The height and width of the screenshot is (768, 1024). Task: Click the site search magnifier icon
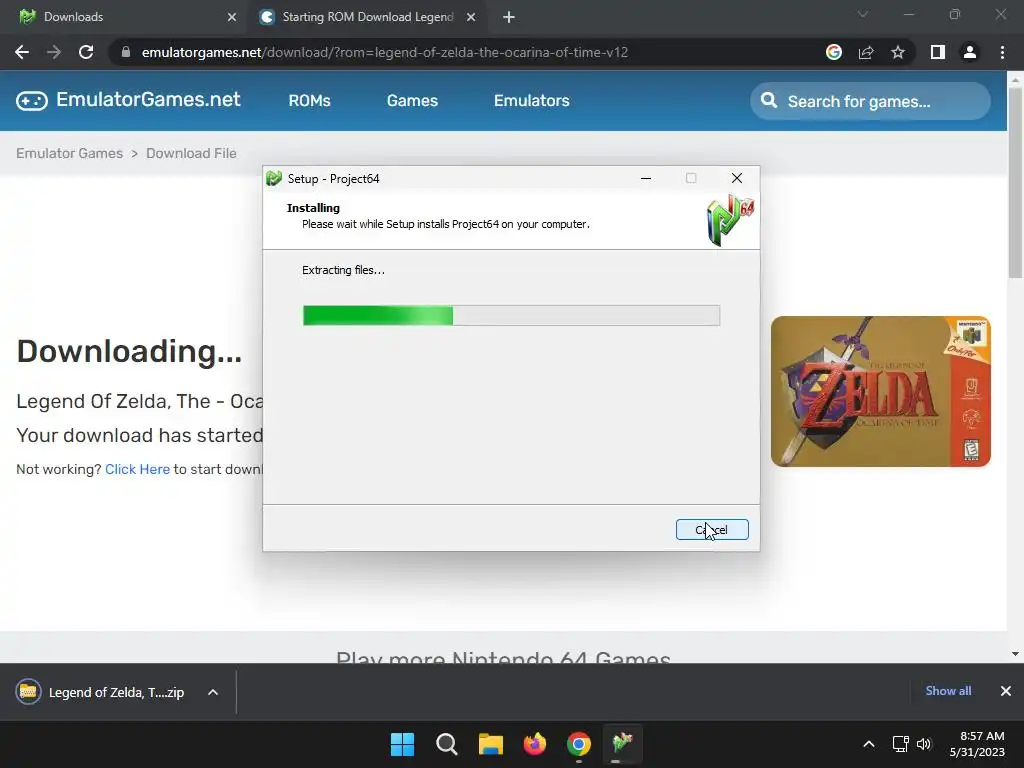[x=769, y=101]
